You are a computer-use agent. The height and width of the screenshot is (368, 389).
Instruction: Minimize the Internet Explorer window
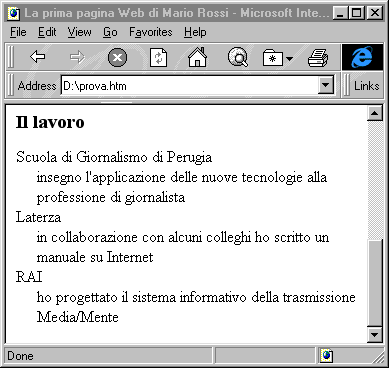(x=340, y=13)
